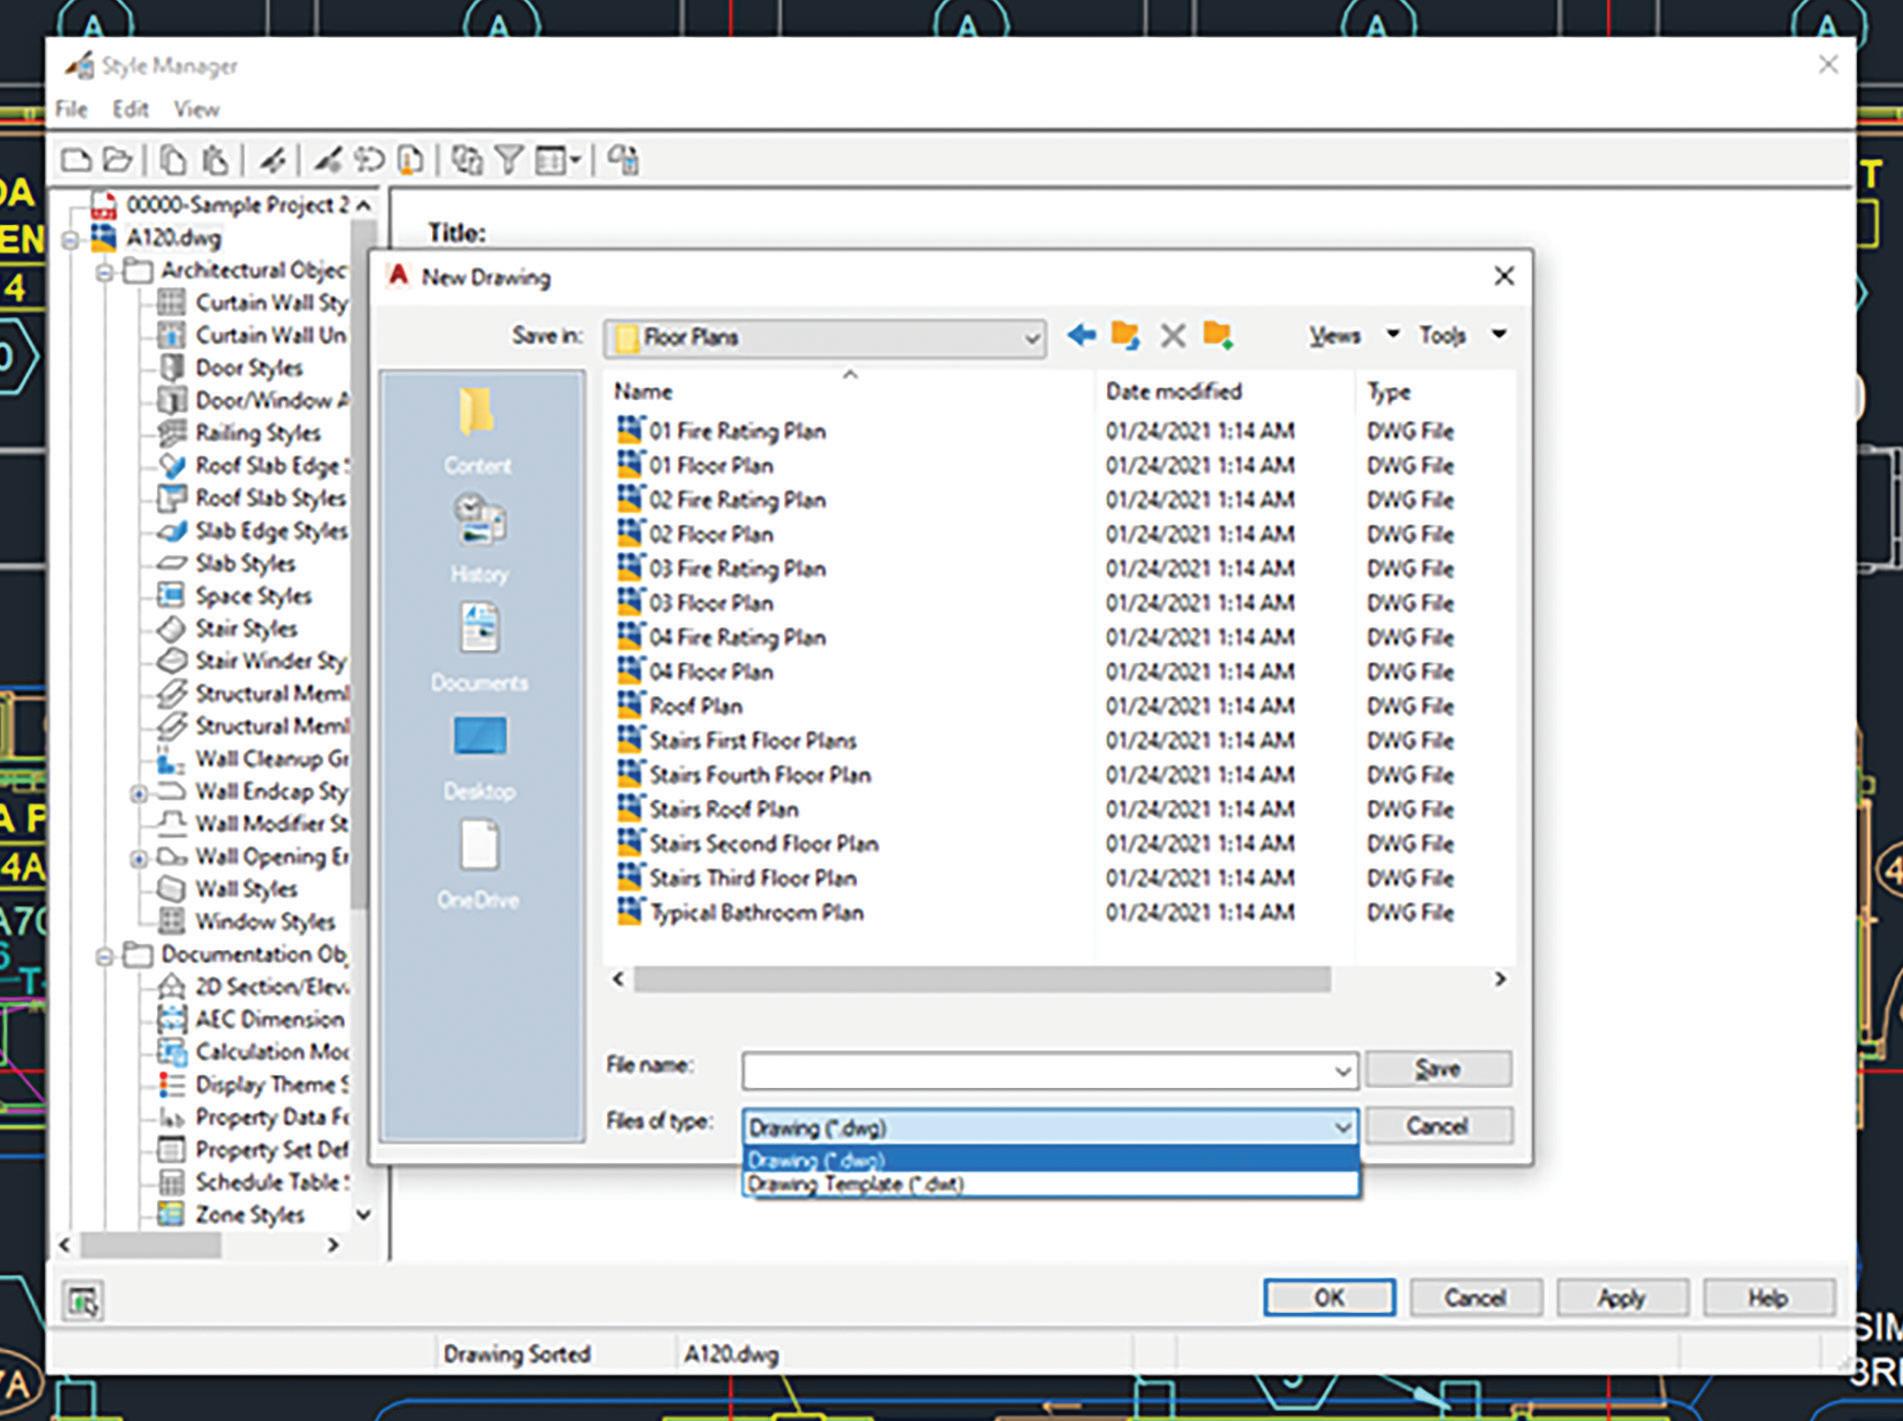Select Window Styles in the tree
This screenshot has width=1903, height=1421.
tap(265, 922)
